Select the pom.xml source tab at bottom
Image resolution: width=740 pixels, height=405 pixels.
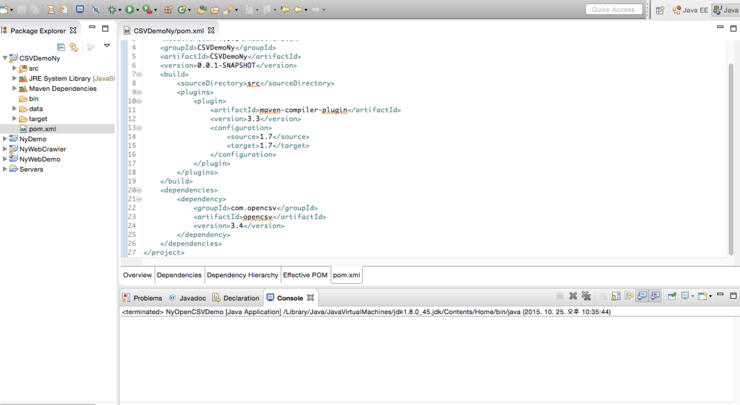tap(346, 275)
